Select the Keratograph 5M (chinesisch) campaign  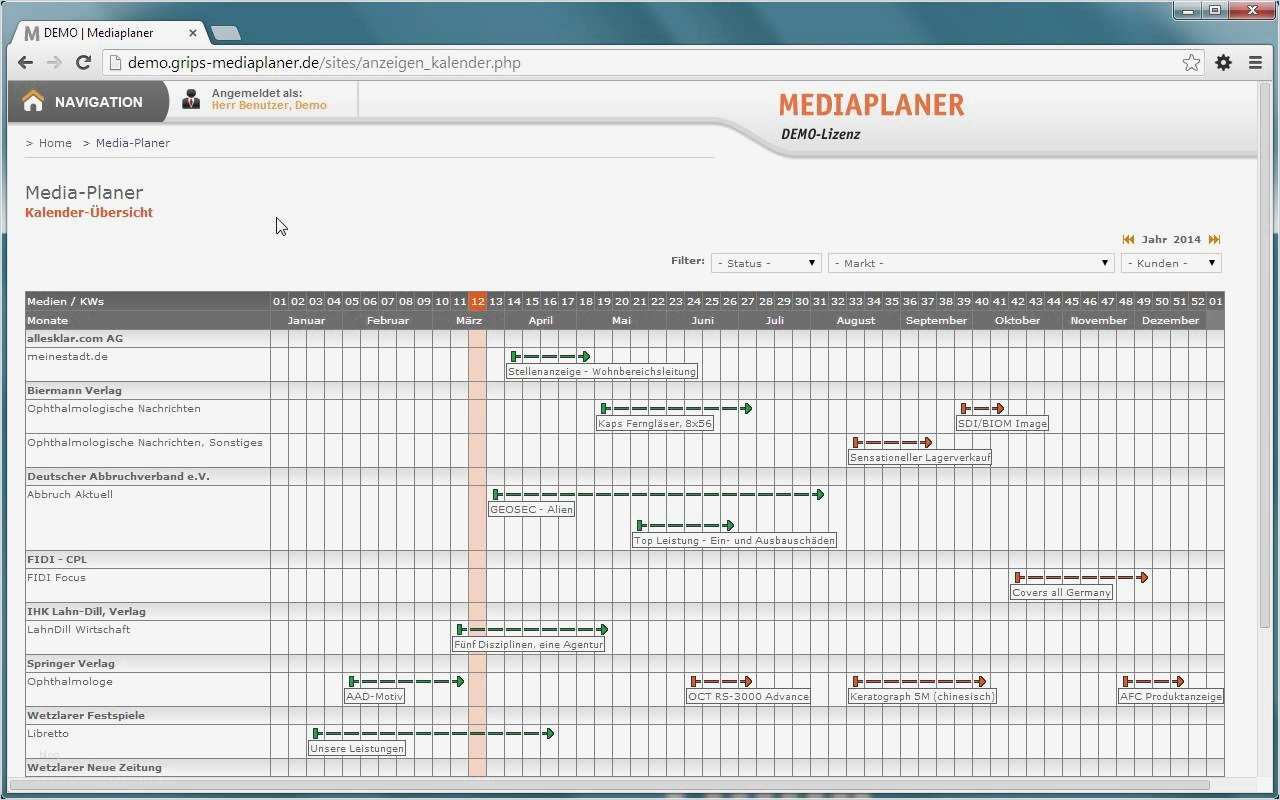pyautogui.click(x=922, y=696)
